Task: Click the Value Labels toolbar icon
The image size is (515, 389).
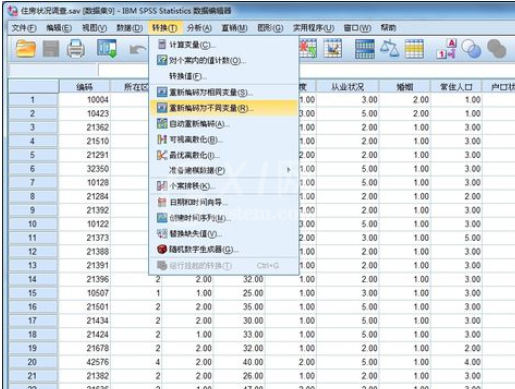Action: point(446,49)
